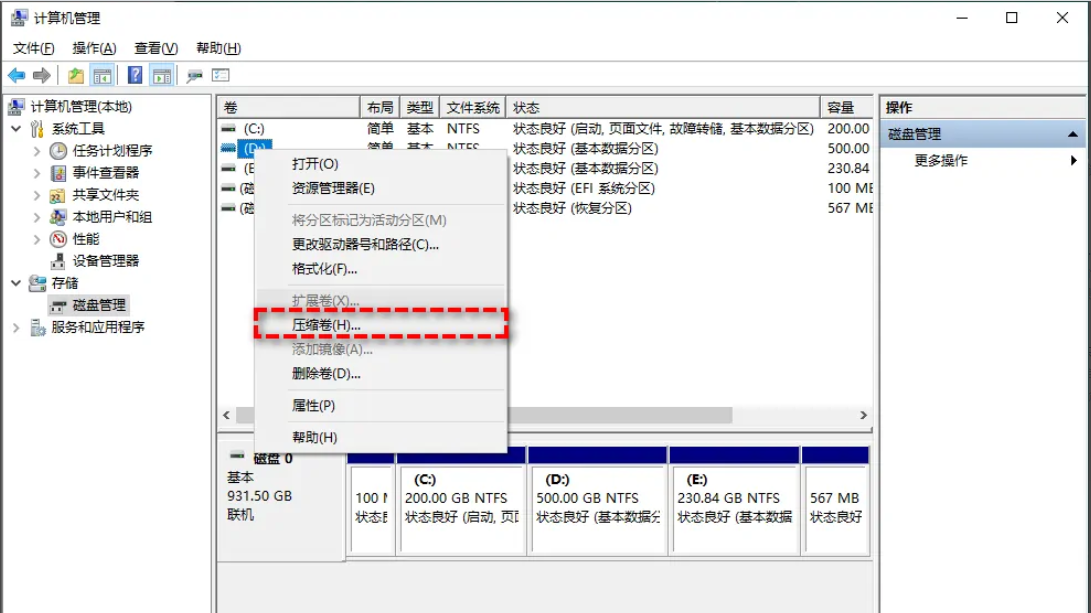
Task: Click the 计算机管理 title bar app icon
Action: 19,17
